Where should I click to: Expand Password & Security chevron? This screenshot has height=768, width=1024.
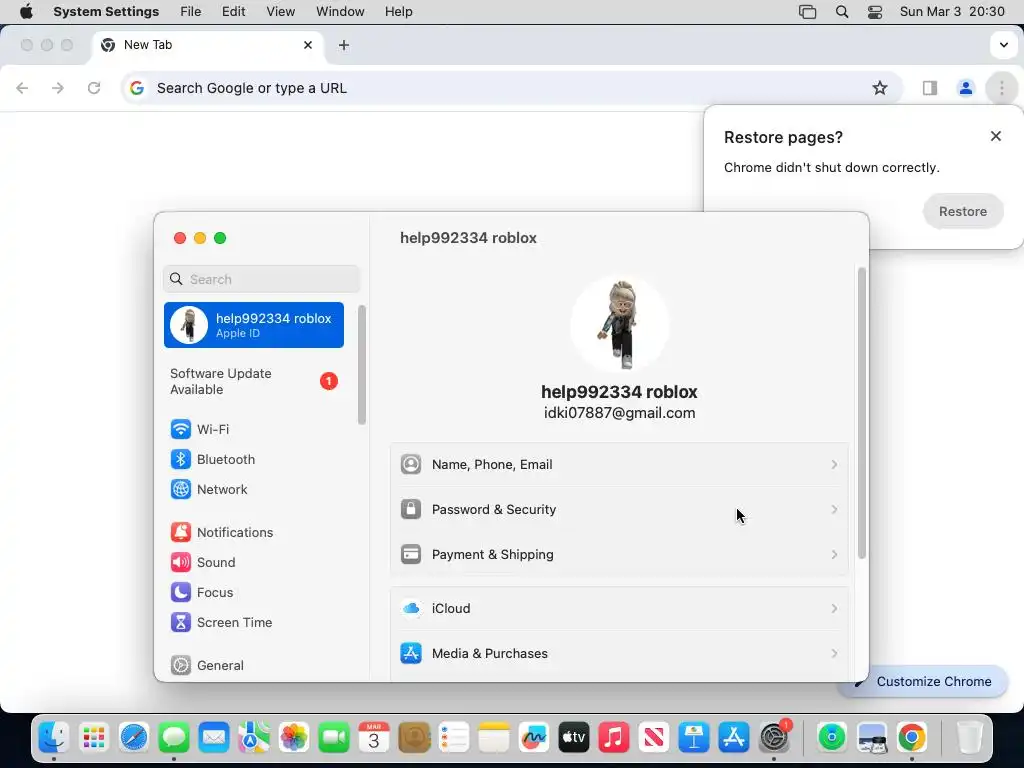point(834,509)
